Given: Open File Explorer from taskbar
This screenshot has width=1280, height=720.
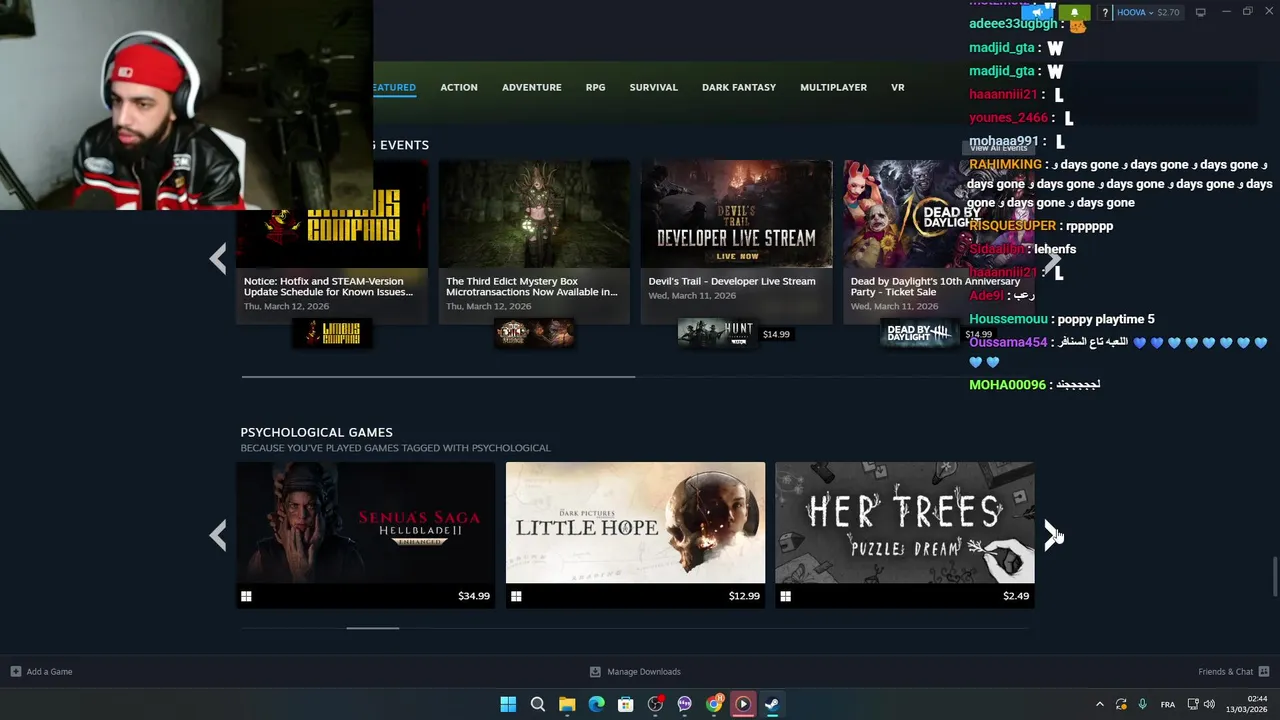Looking at the screenshot, I should click(x=567, y=704).
